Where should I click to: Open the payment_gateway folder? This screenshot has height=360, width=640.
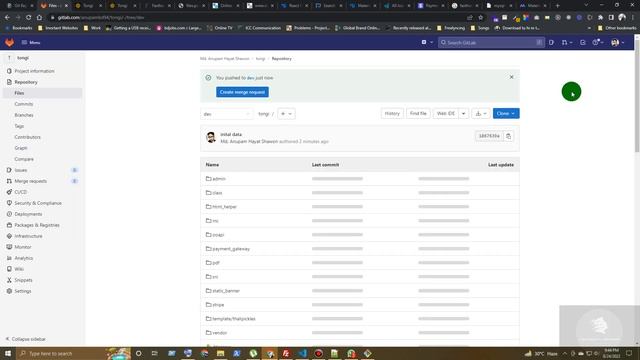point(231,249)
